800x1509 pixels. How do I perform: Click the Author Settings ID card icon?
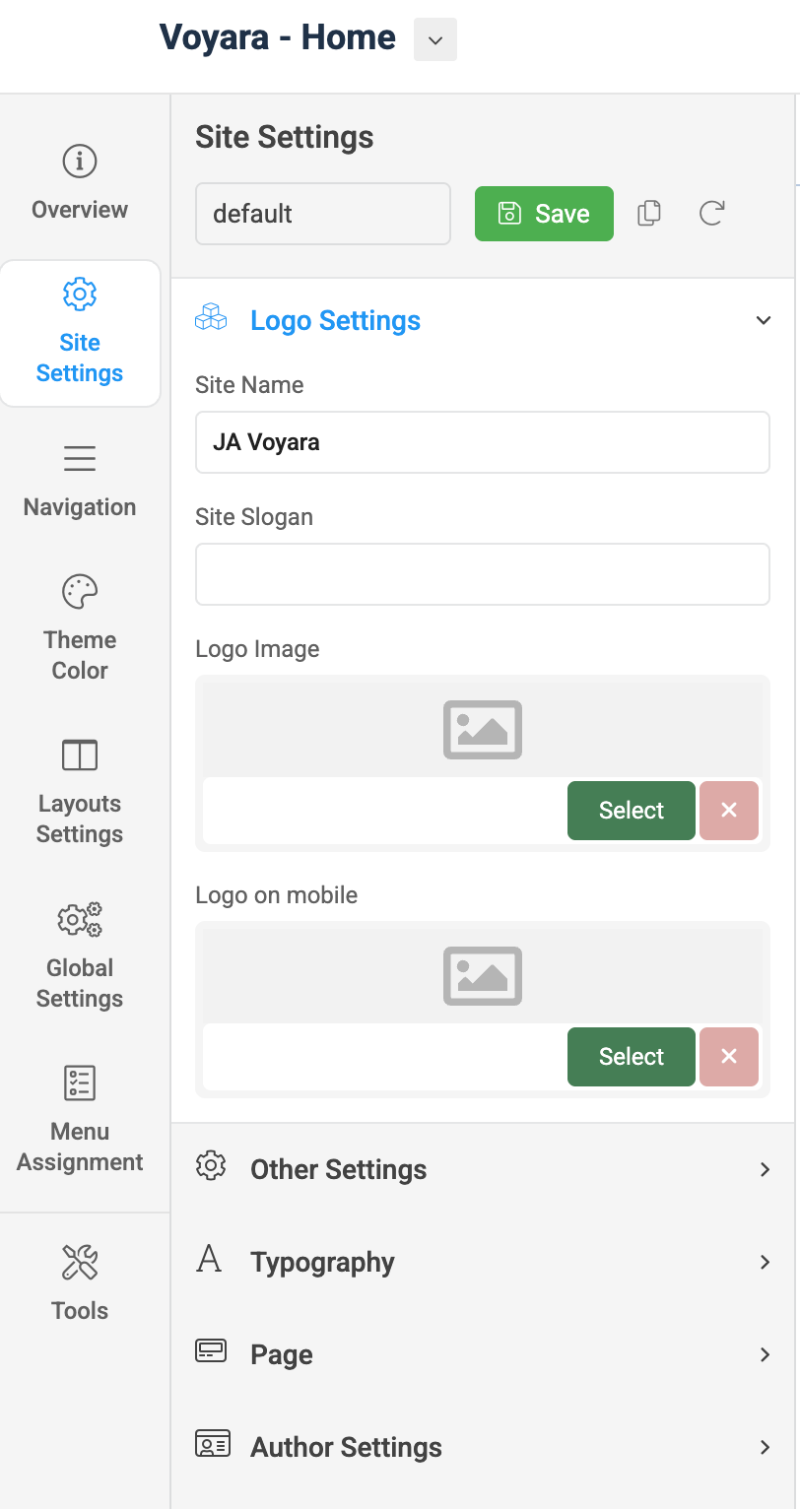click(x=212, y=1445)
